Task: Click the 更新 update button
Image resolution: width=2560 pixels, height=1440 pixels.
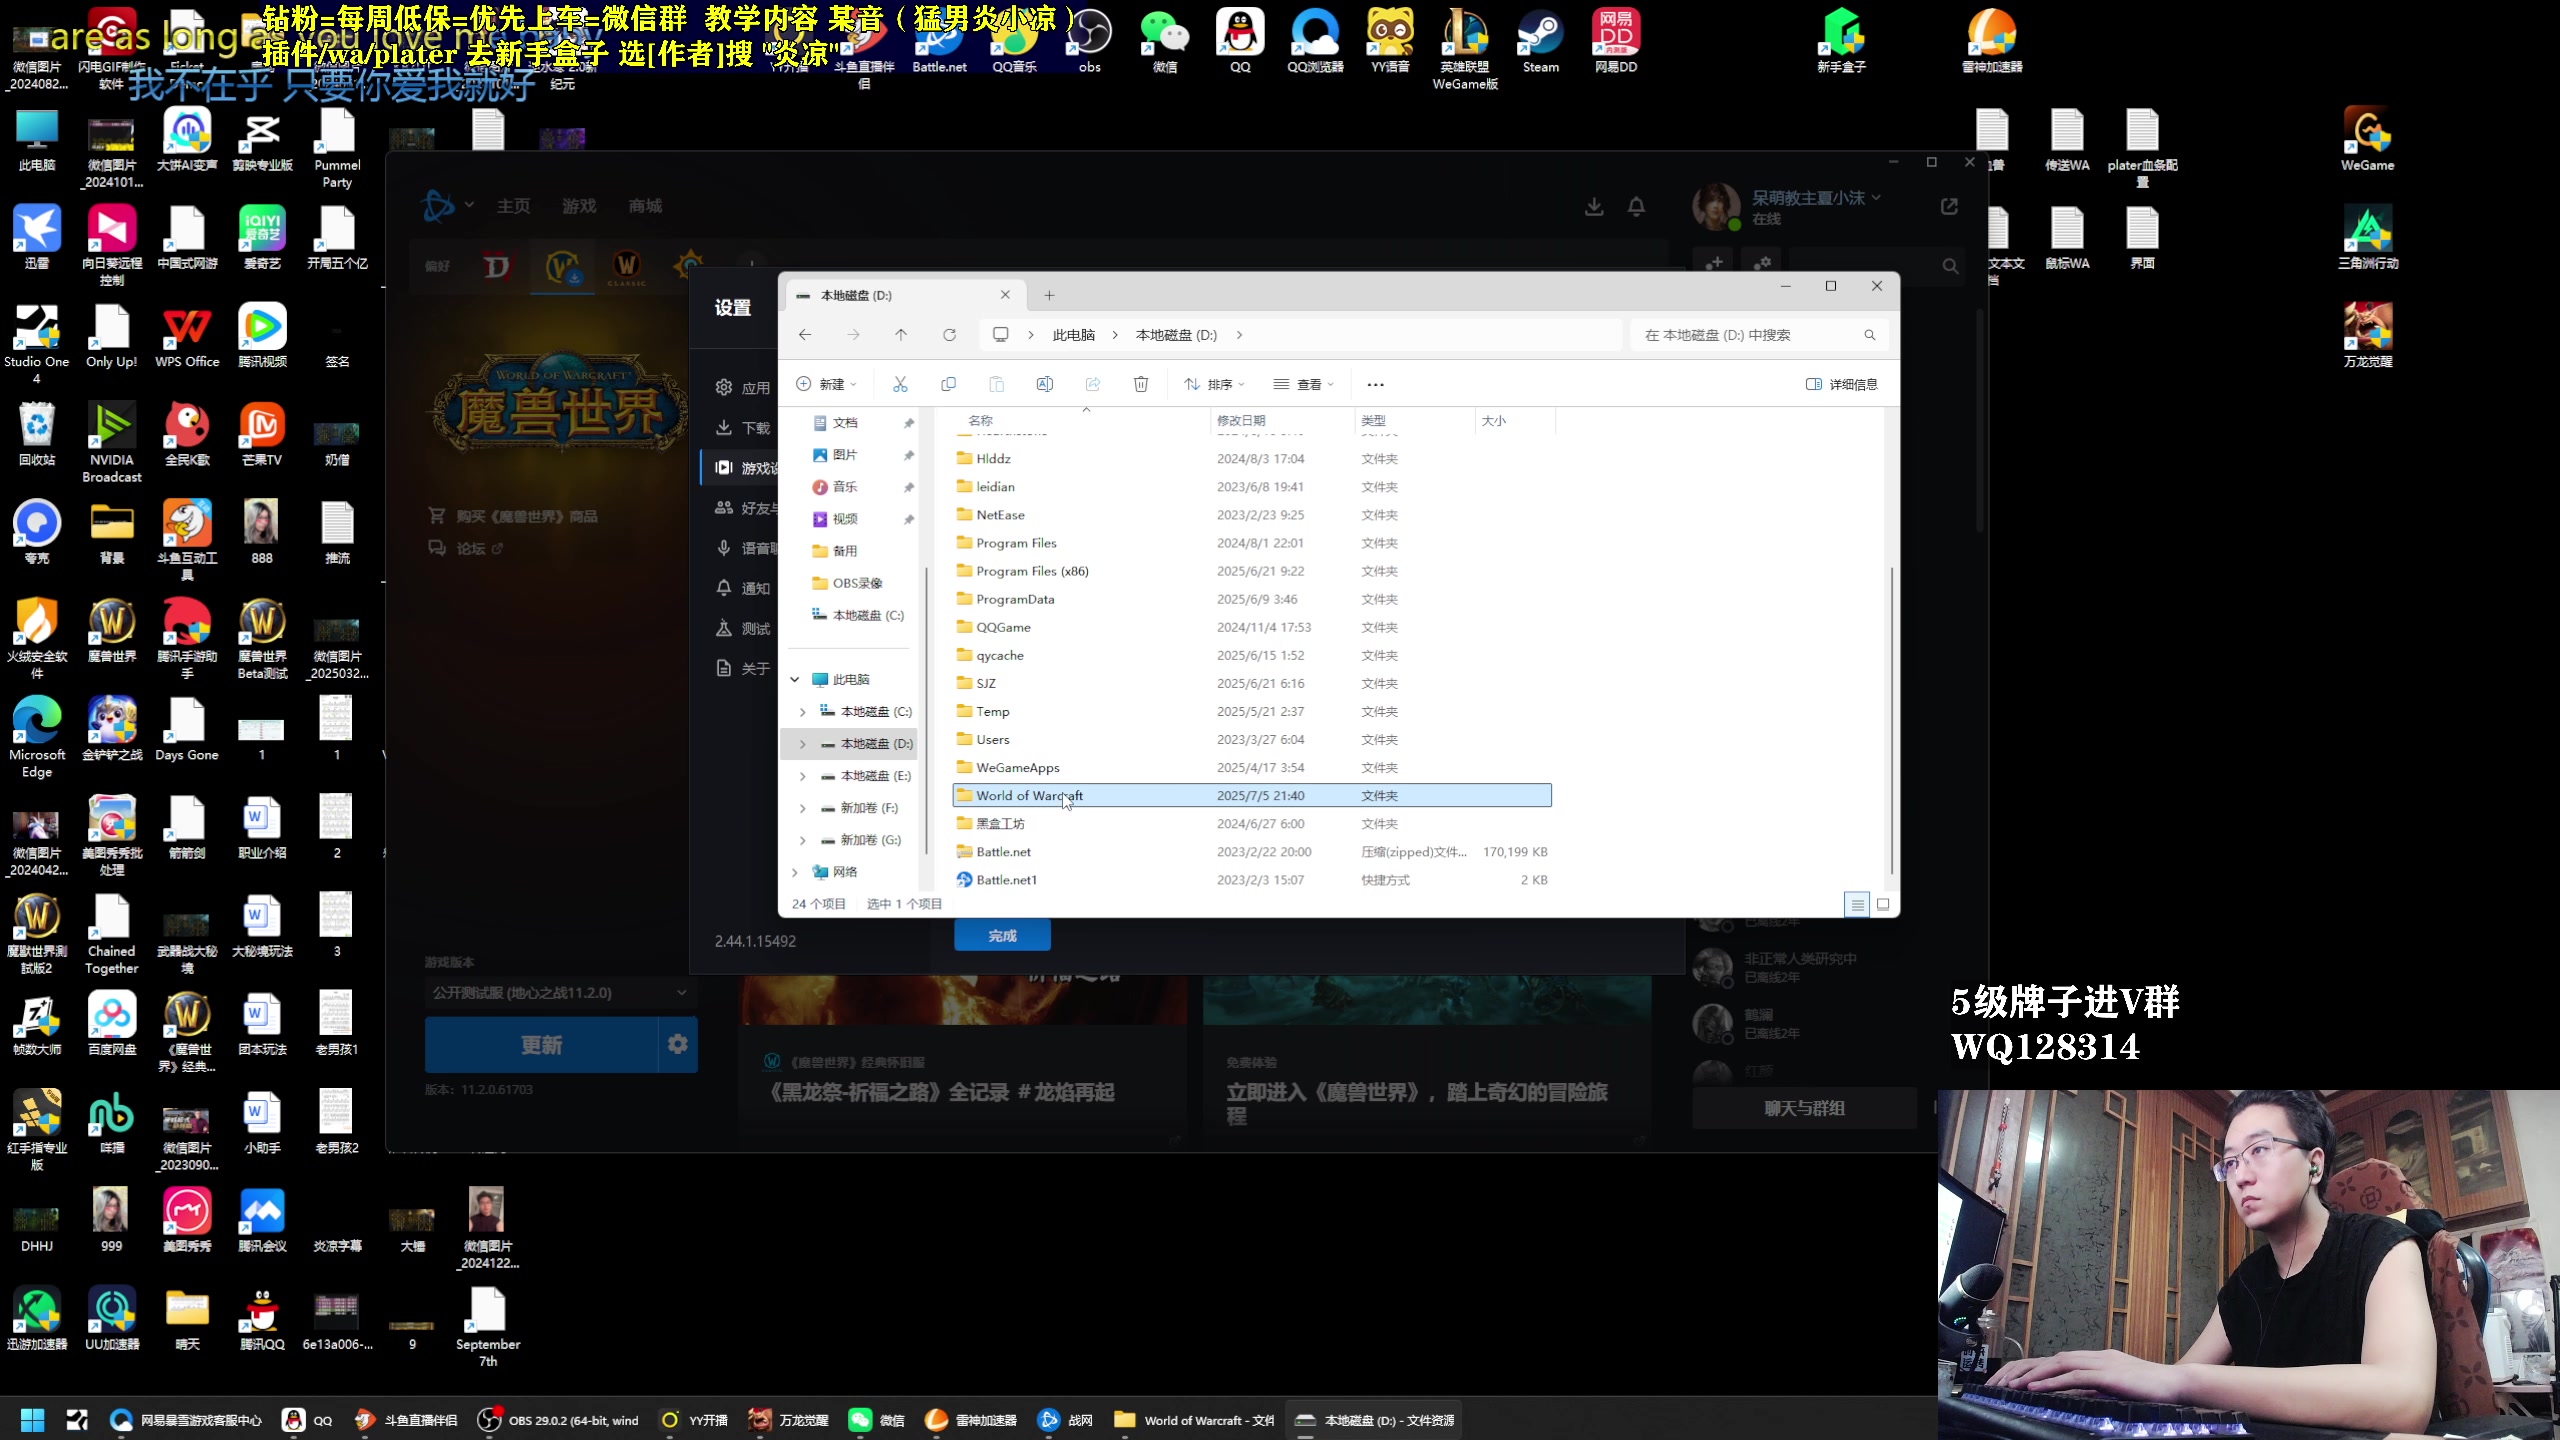Action: [x=541, y=1044]
